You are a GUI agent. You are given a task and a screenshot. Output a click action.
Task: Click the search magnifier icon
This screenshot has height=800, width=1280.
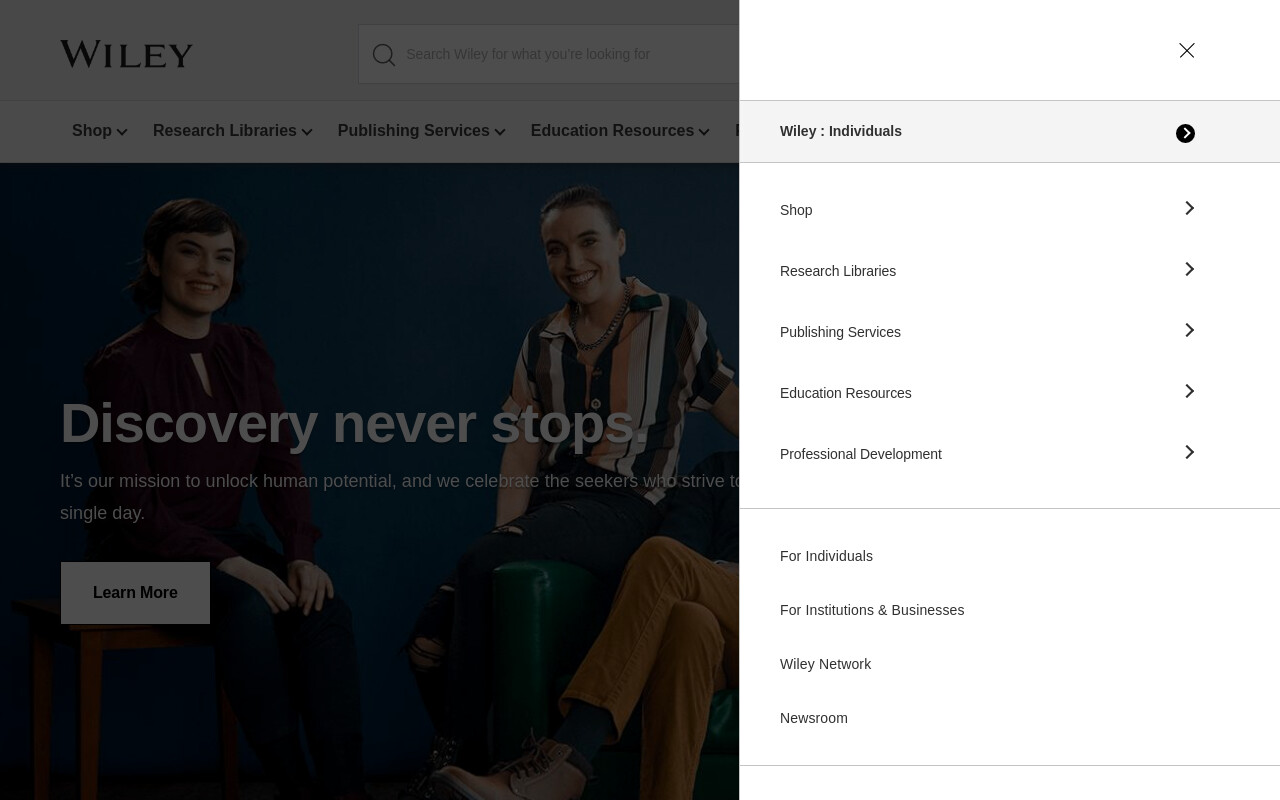(x=384, y=55)
